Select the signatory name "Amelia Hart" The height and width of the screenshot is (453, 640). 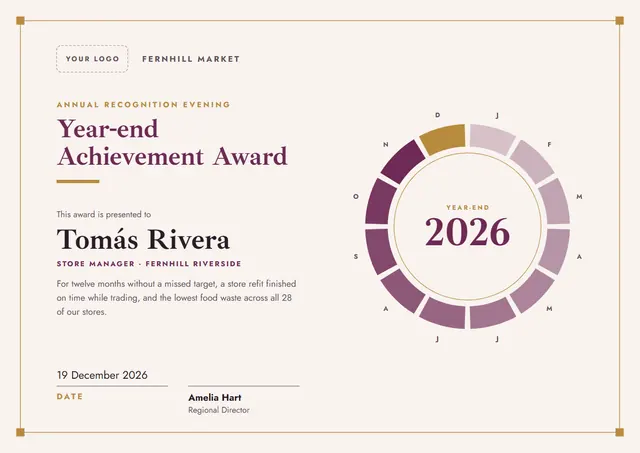215,397
